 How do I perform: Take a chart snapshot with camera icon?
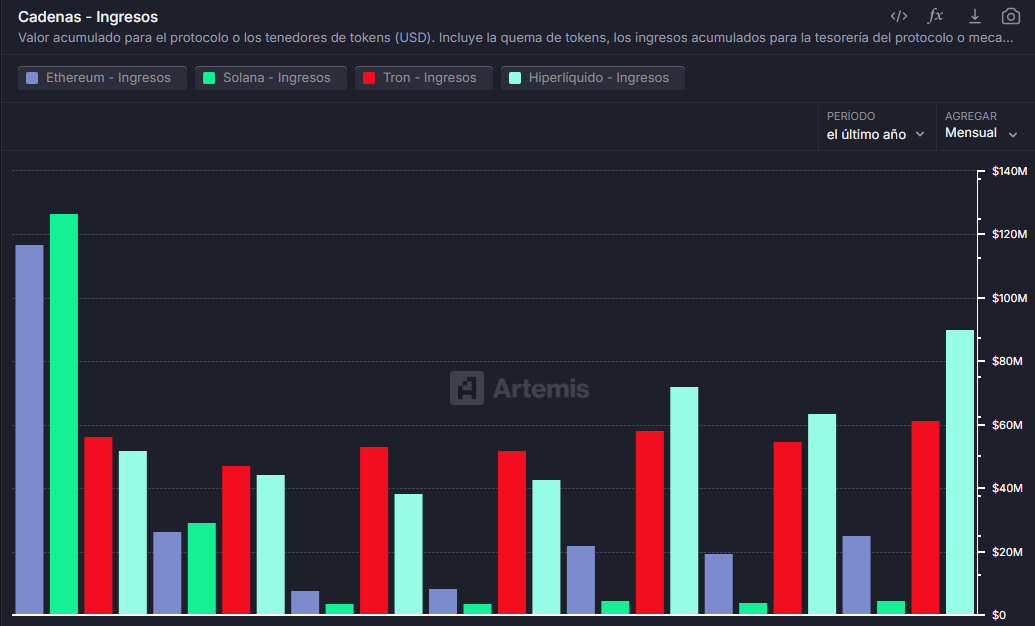(x=1011, y=17)
